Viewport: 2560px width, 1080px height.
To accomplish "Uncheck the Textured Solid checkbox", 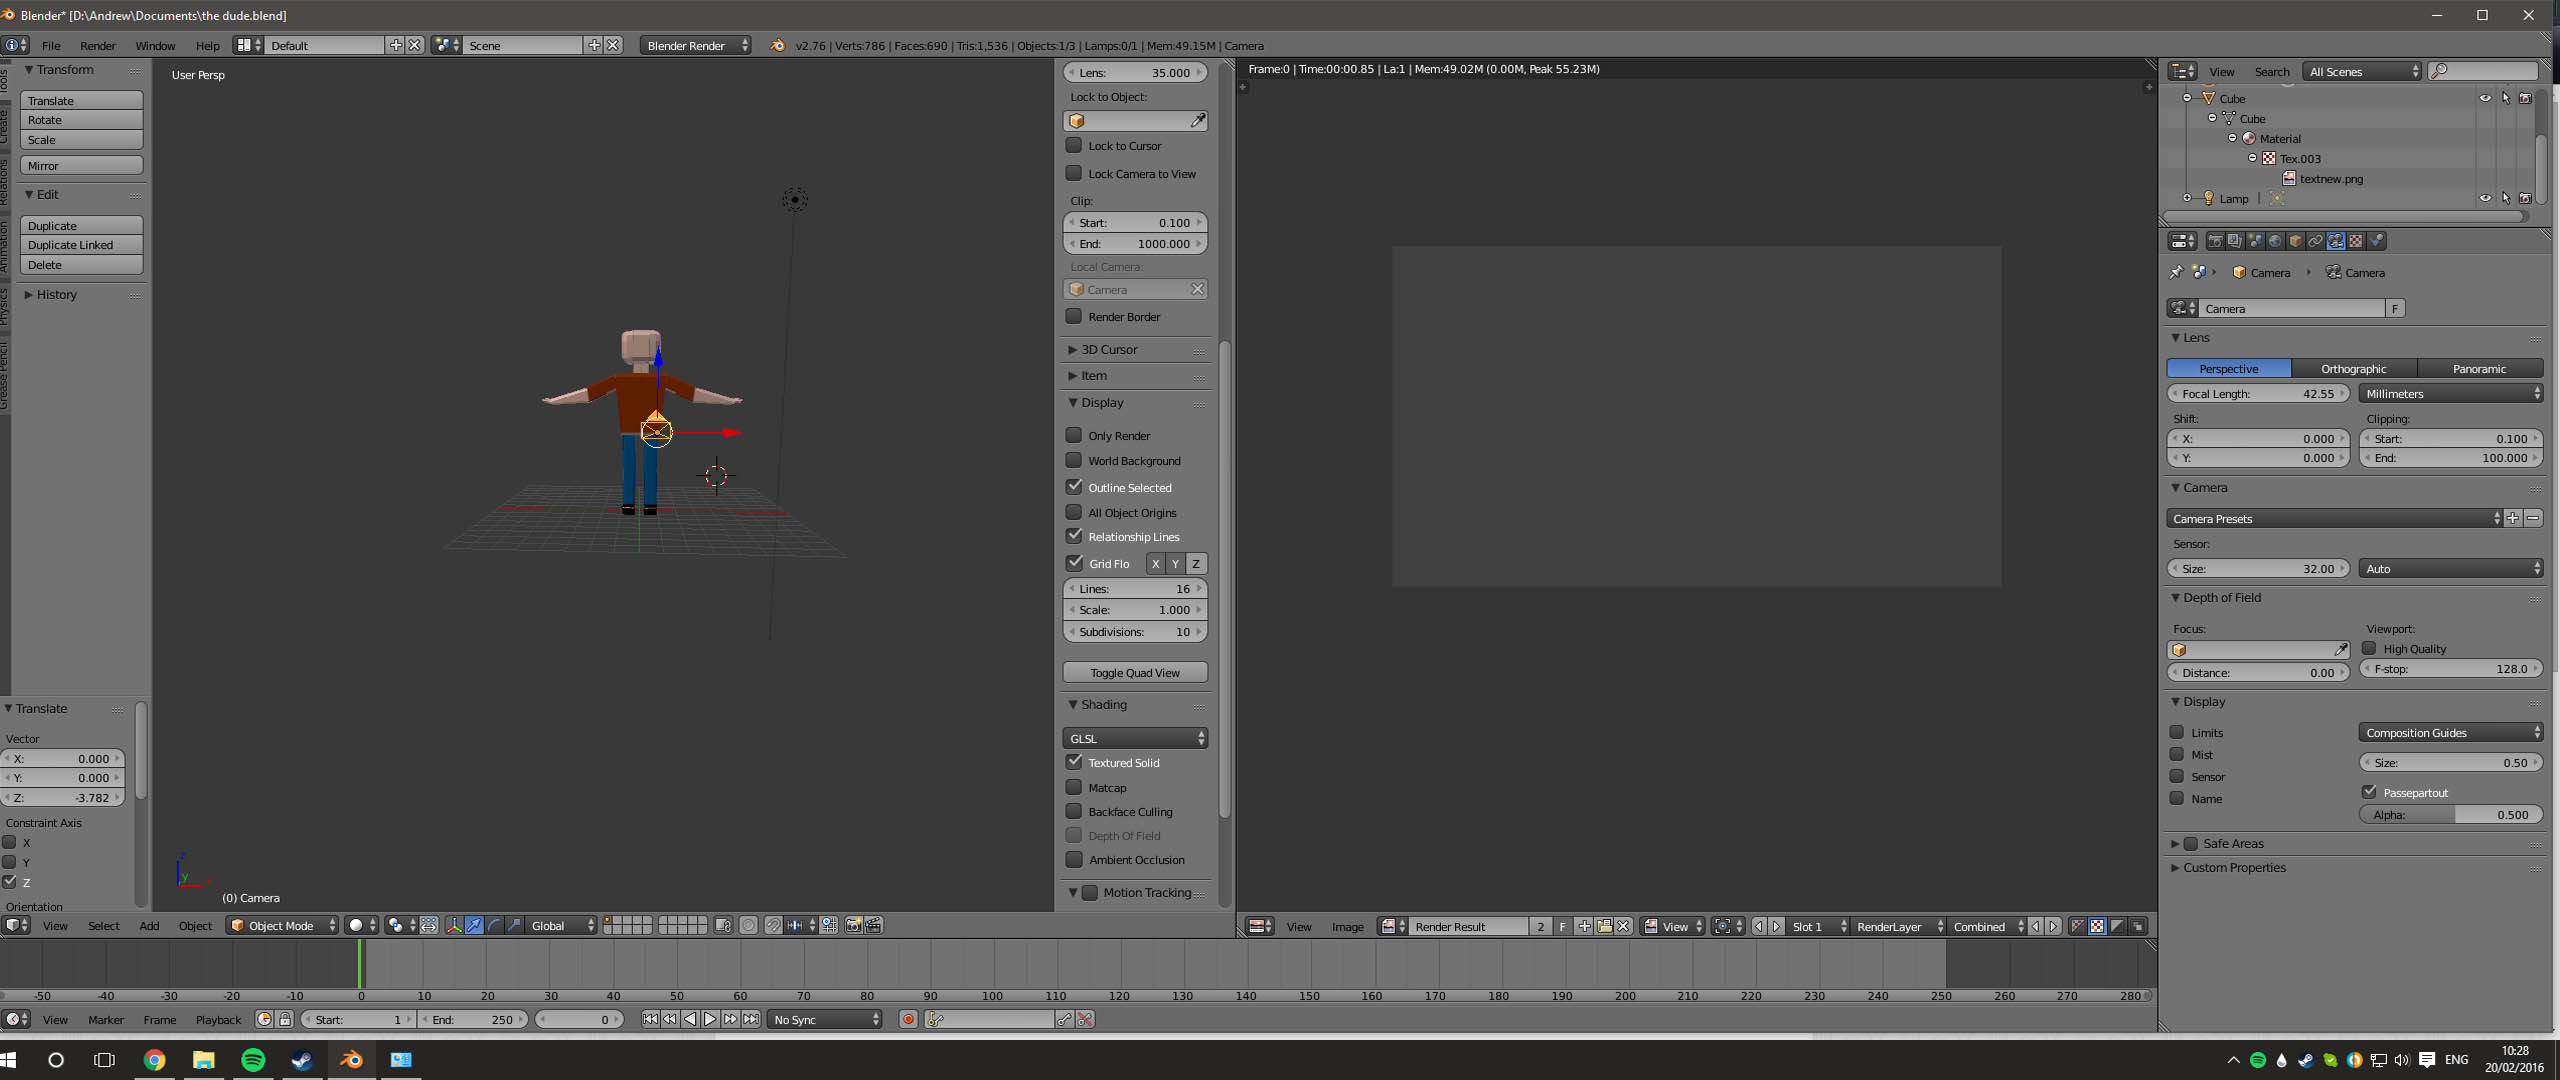I will tap(1074, 762).
